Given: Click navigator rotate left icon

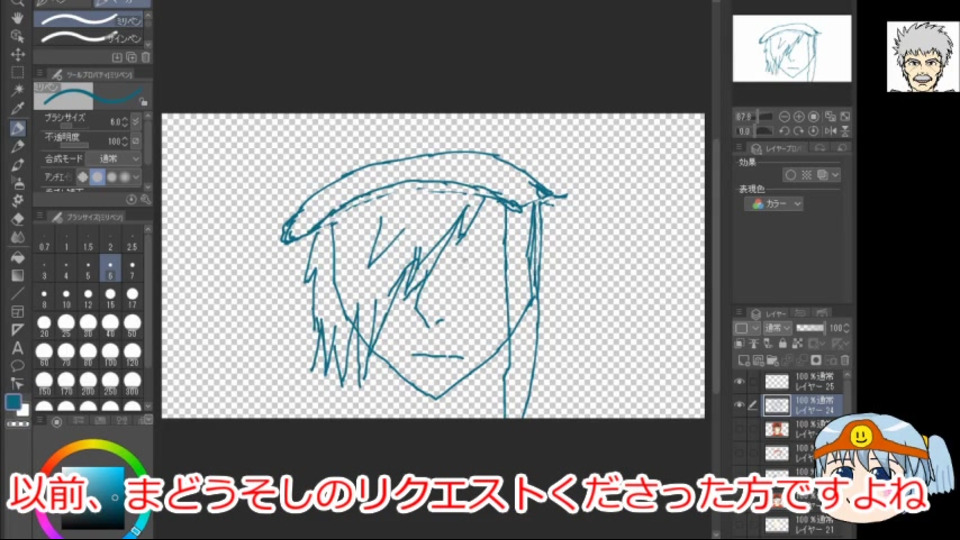Looking at the screenshot, I should tap(784, 131).
